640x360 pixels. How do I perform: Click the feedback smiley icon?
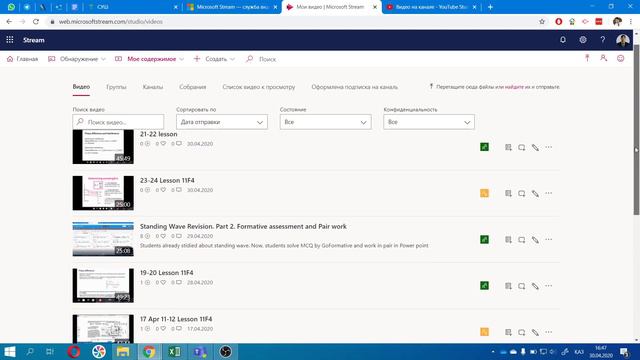click(x=620, y=58)
